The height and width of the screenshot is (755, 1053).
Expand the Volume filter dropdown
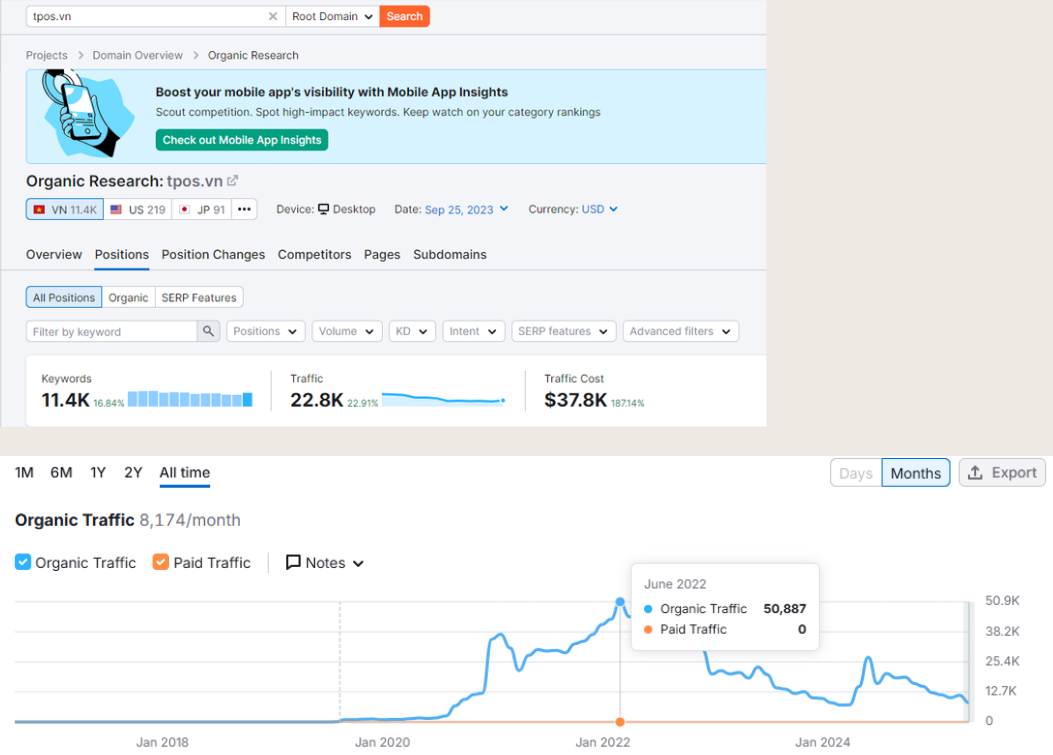pyautogui.click(x=347, y=331)
